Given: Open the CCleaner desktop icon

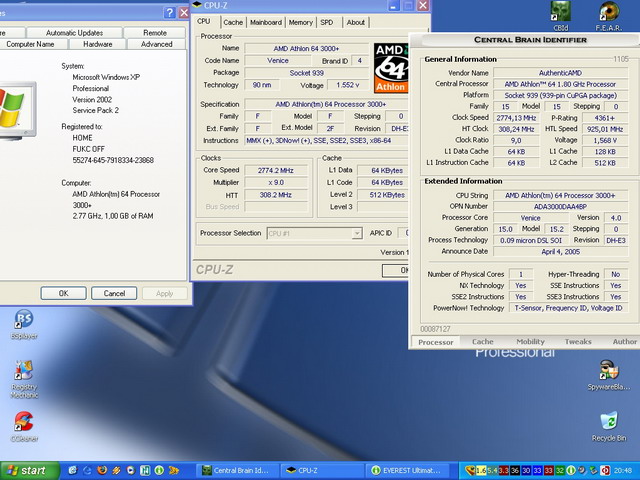Looking at the screenshot, I should click(x=23, y=421).
